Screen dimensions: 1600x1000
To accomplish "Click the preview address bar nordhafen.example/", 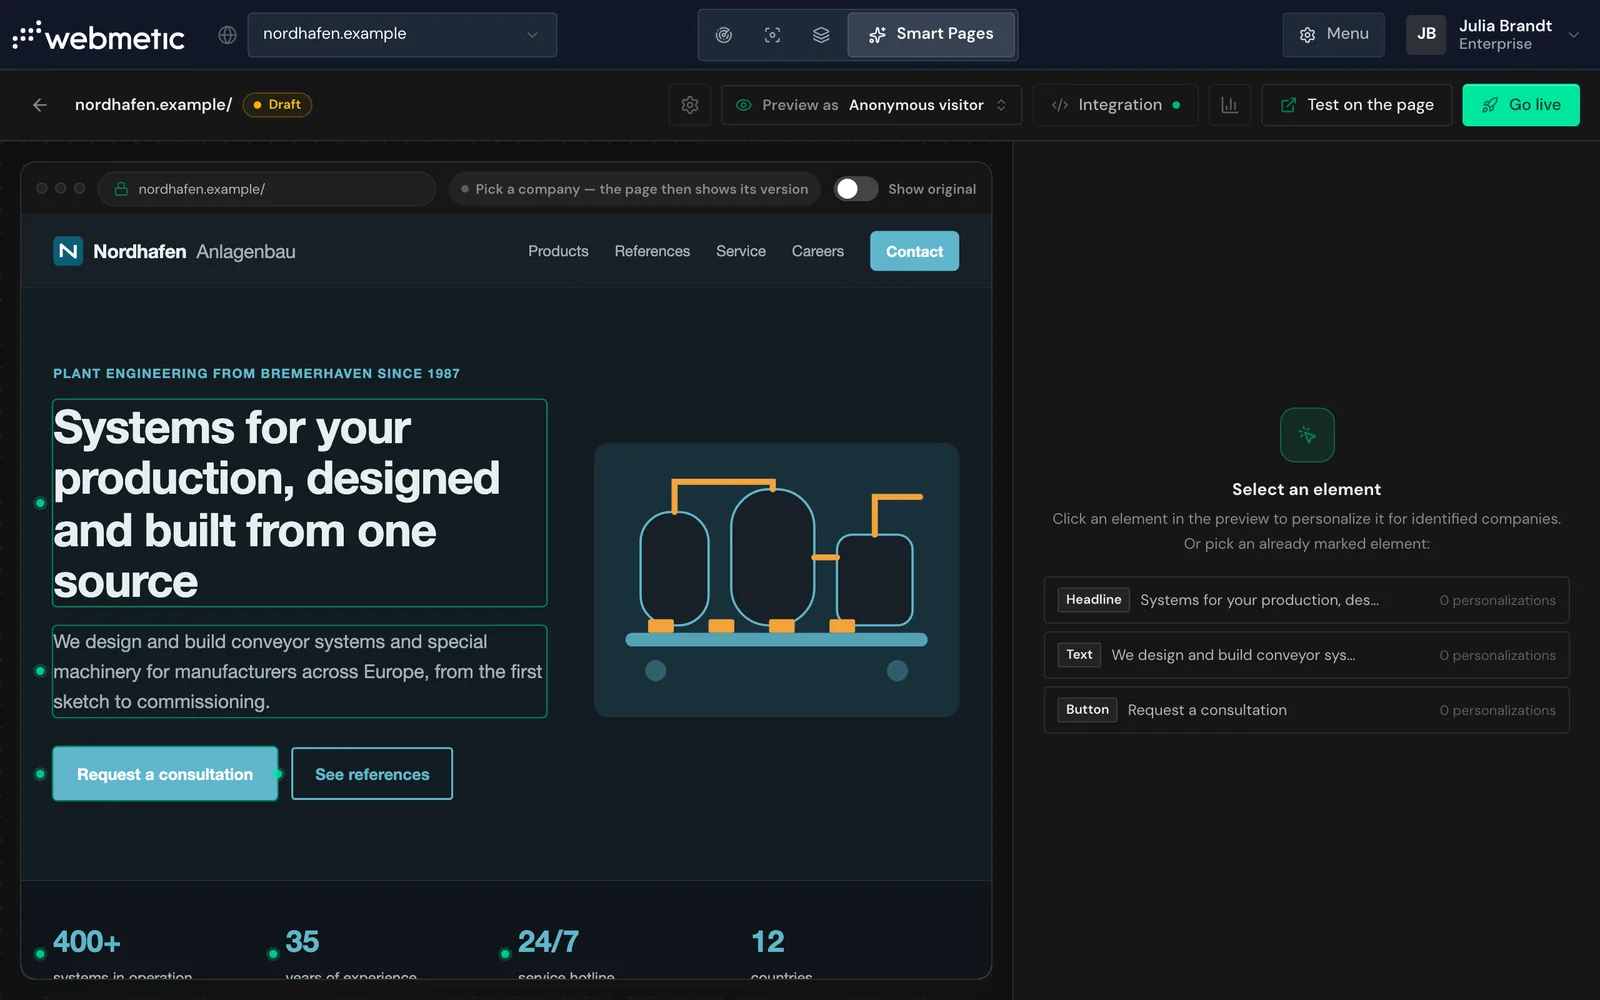I will pos(267,189).
